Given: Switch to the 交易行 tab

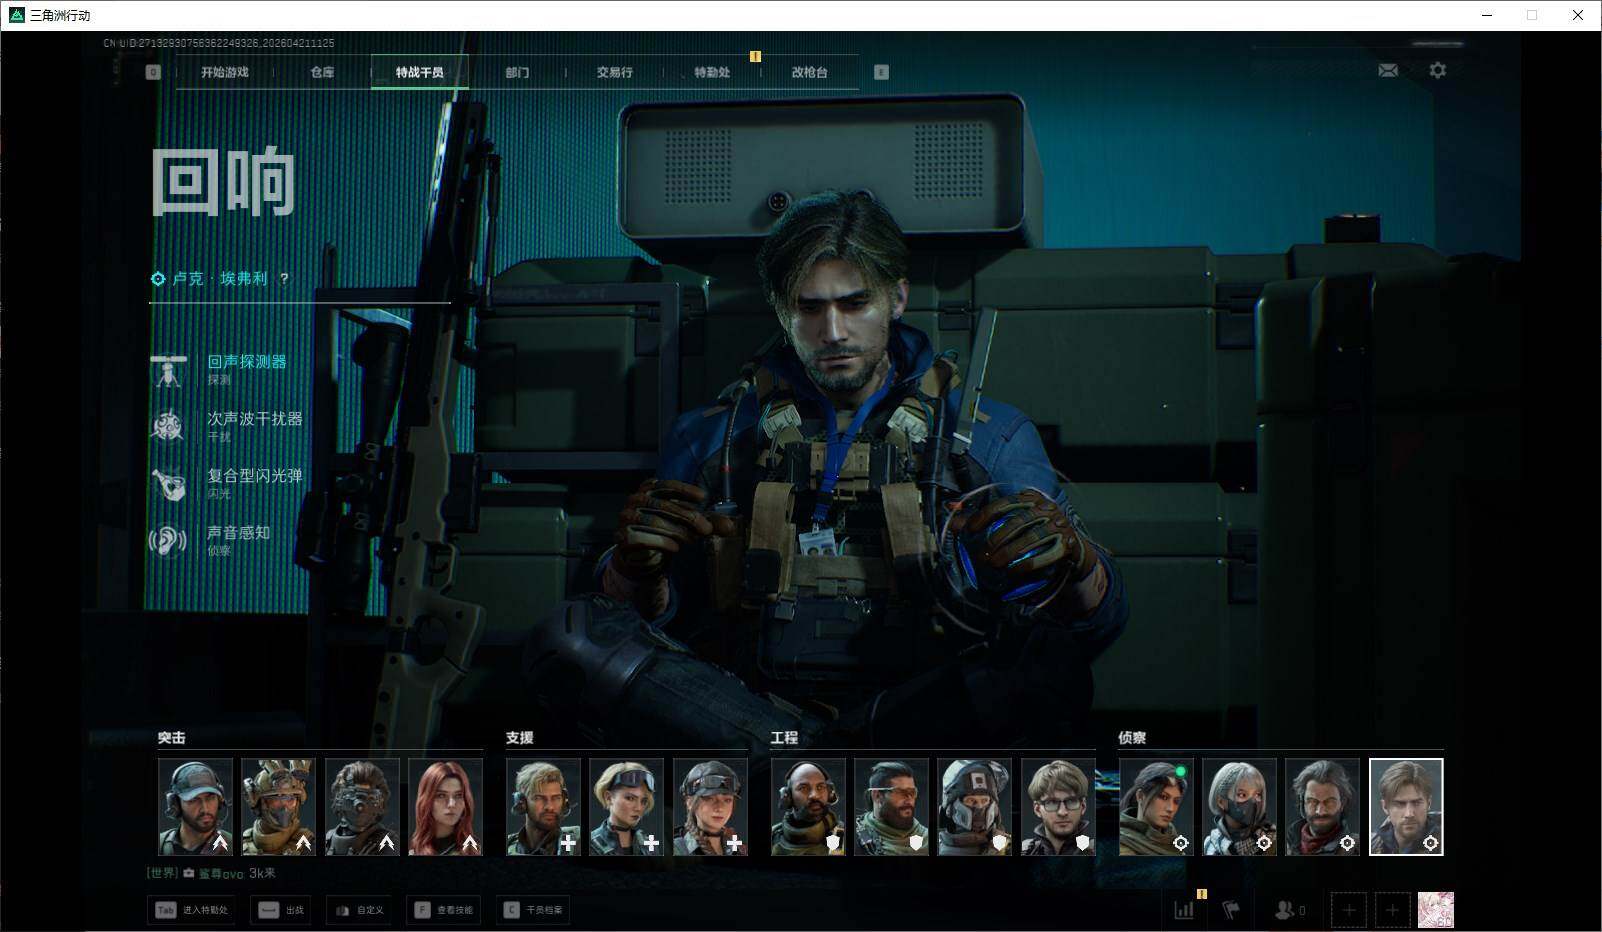Looking at the screenshot, I should 614,72.
